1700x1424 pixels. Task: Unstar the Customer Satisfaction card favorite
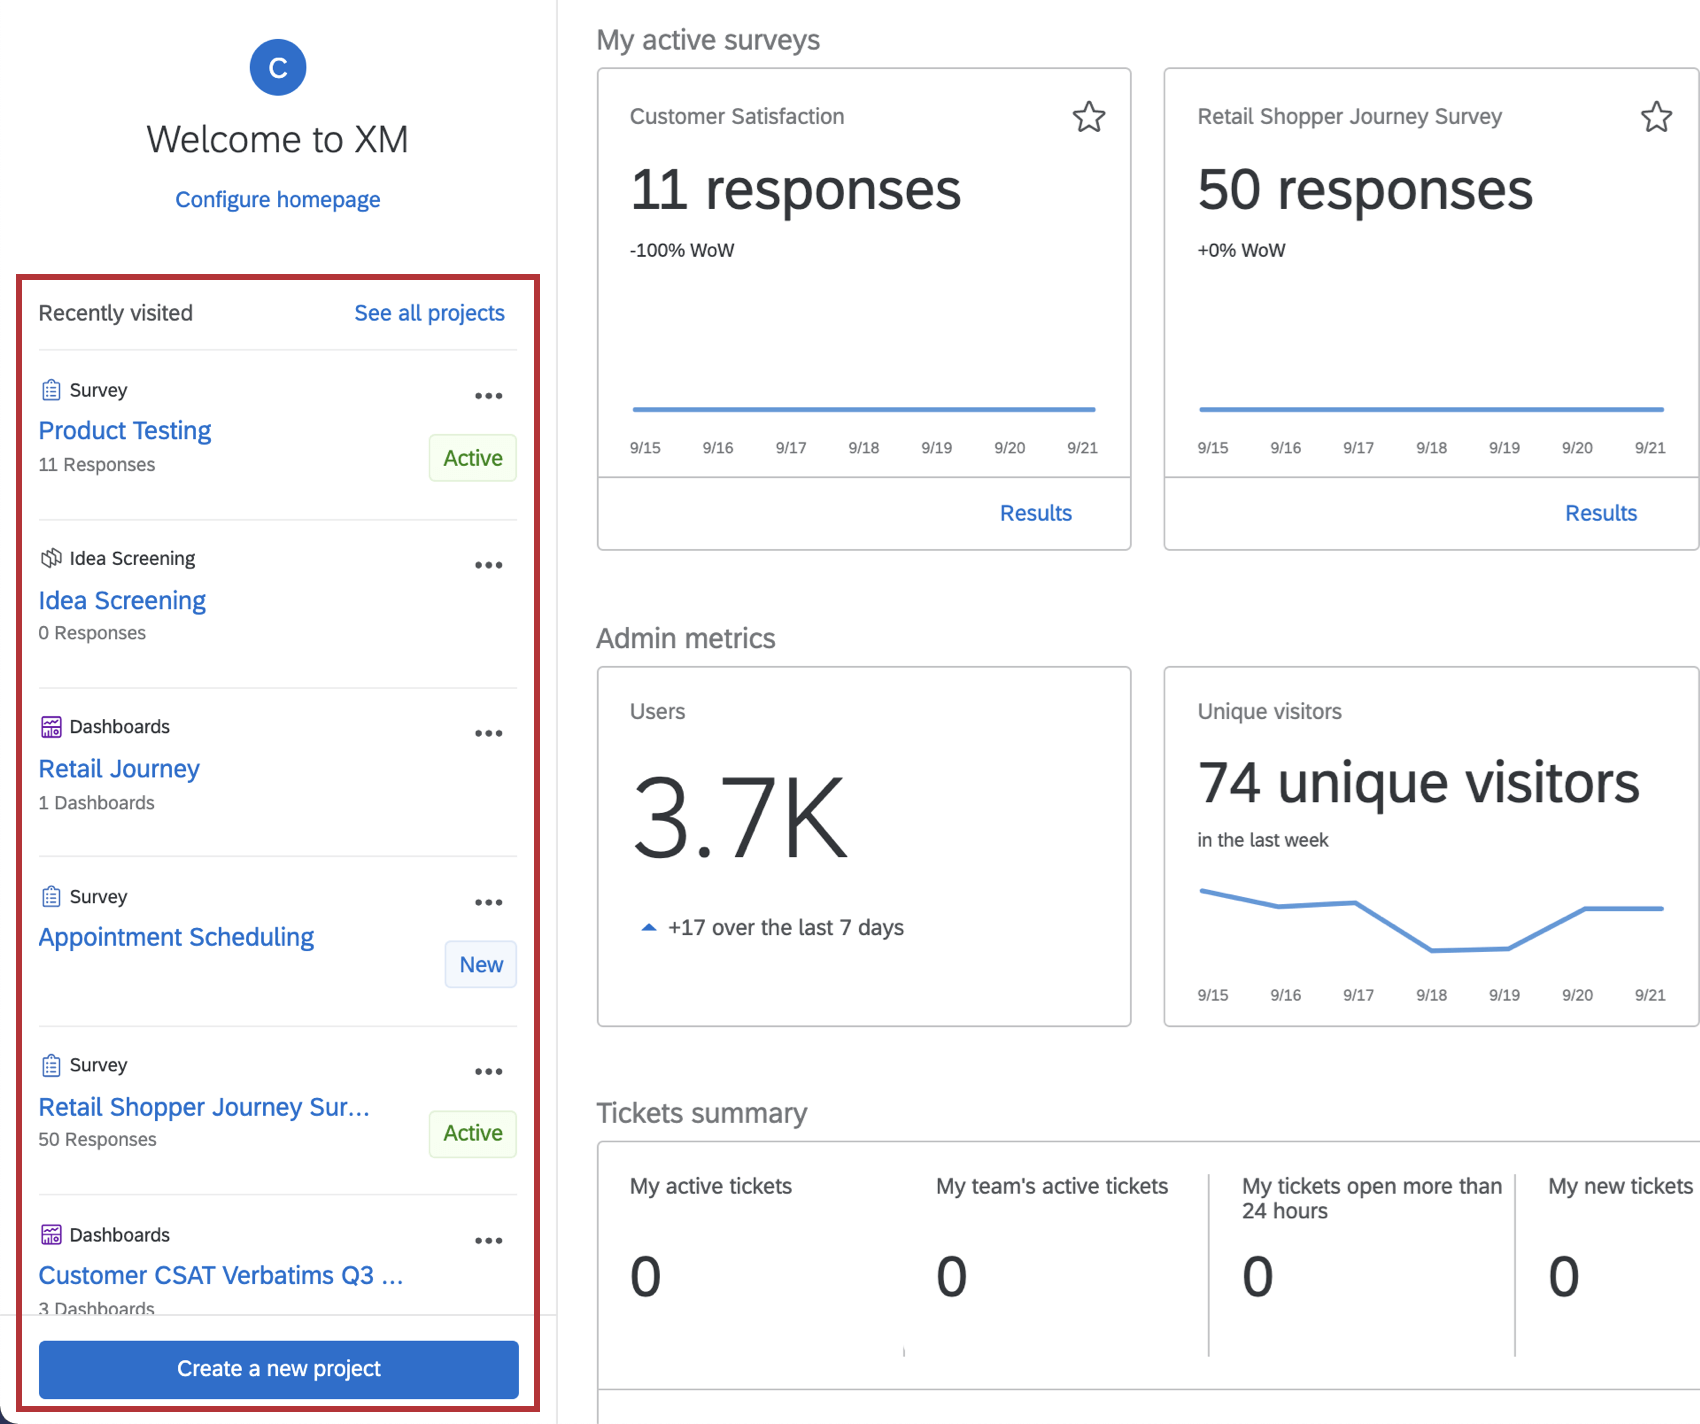[1088, 117]
